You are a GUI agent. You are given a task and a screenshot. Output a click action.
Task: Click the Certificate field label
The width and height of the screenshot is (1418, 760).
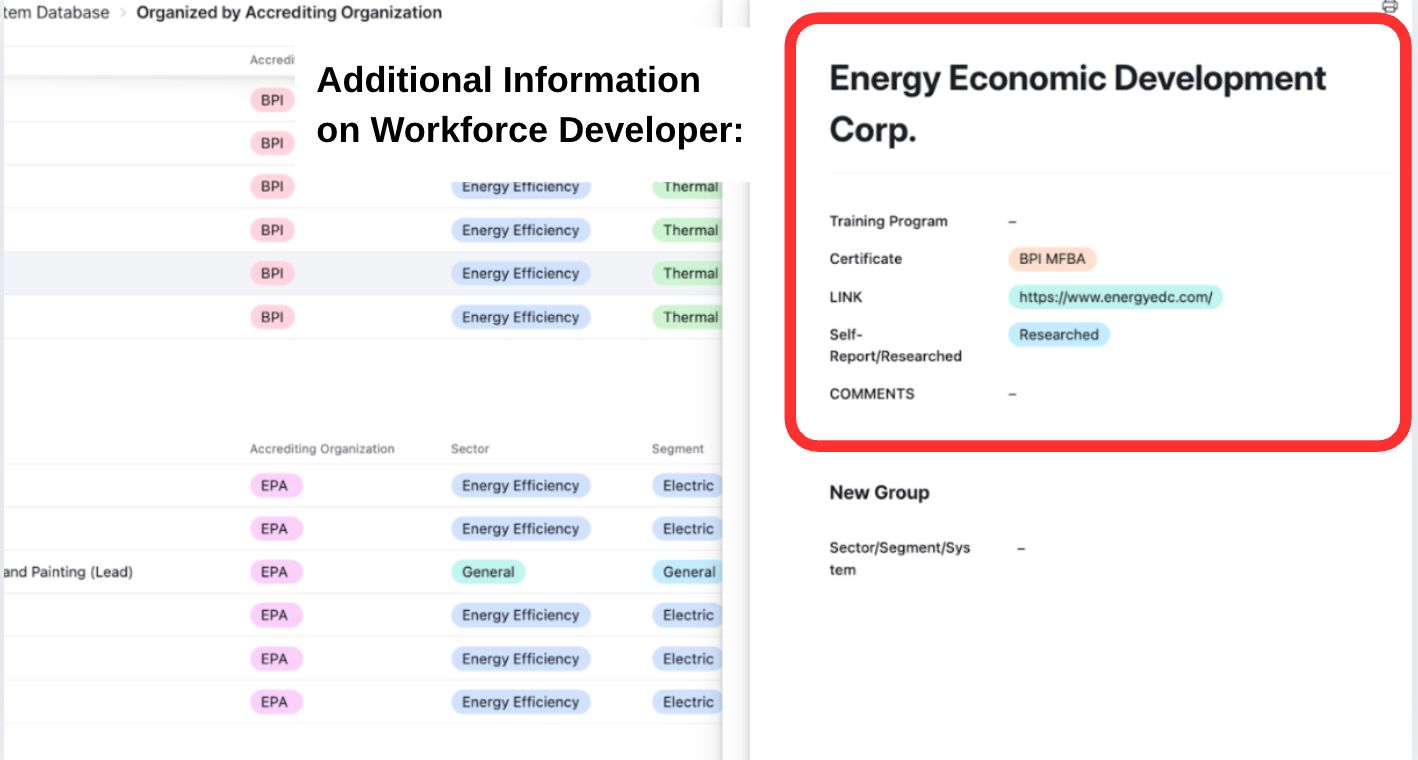(x=865, y=259)
